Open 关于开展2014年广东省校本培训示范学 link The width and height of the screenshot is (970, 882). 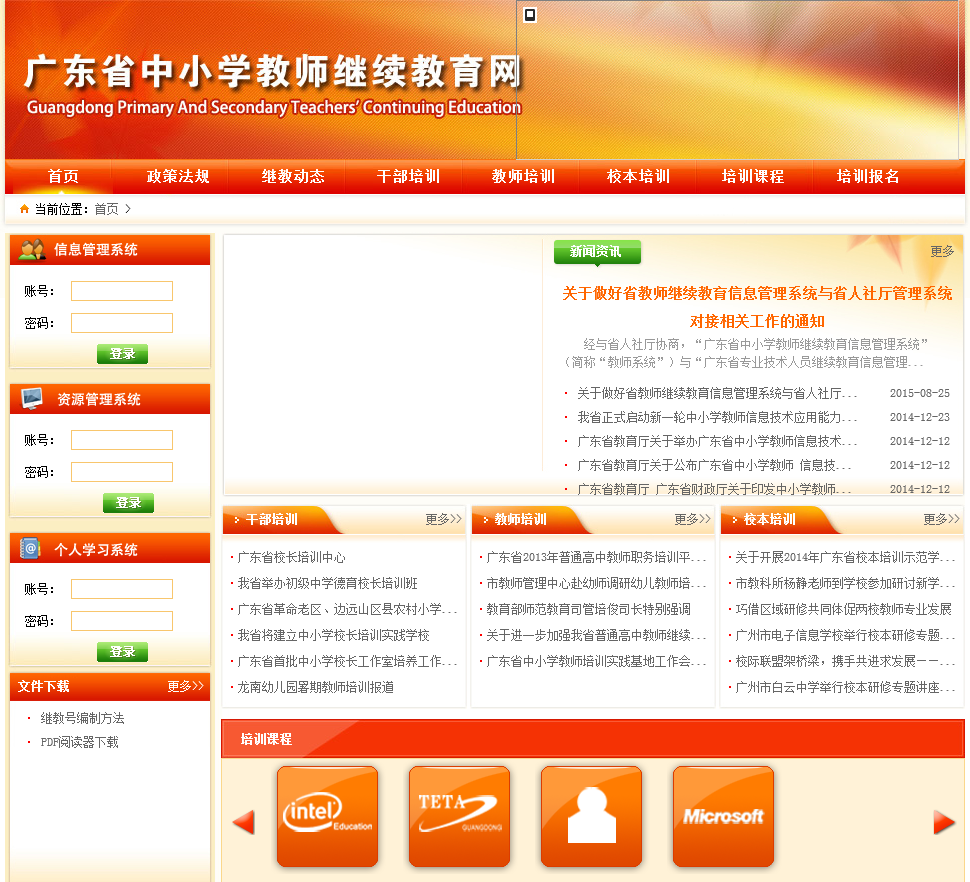845,557
